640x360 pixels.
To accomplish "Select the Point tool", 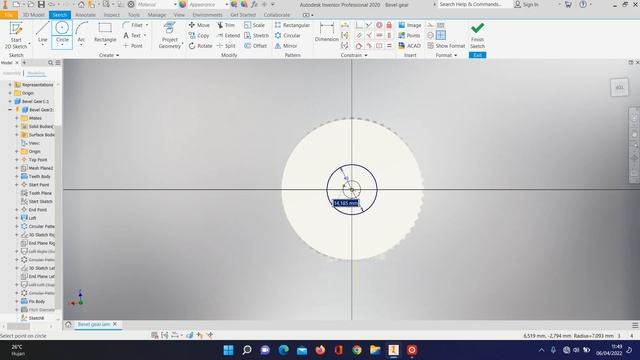I will tap(133, 46).
